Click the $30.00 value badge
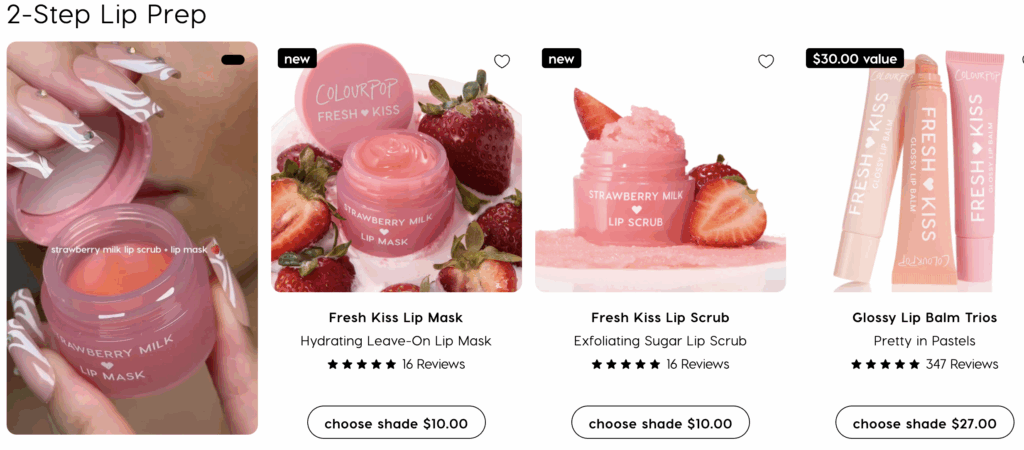1024x450 pixels. pyautogui.click(x=855, y=59)
